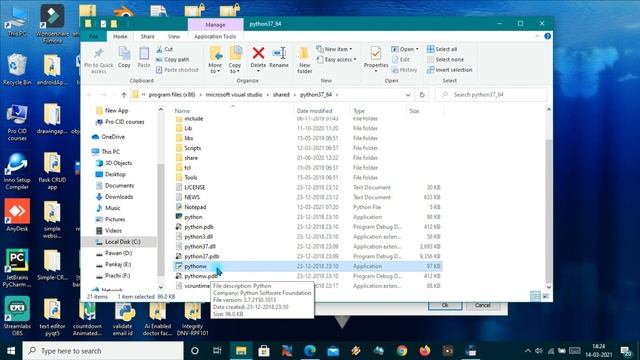The width and height of the screenshot is (640, 360).
Task: Sort by the Name column header
Action: click(x=182, y=111)
